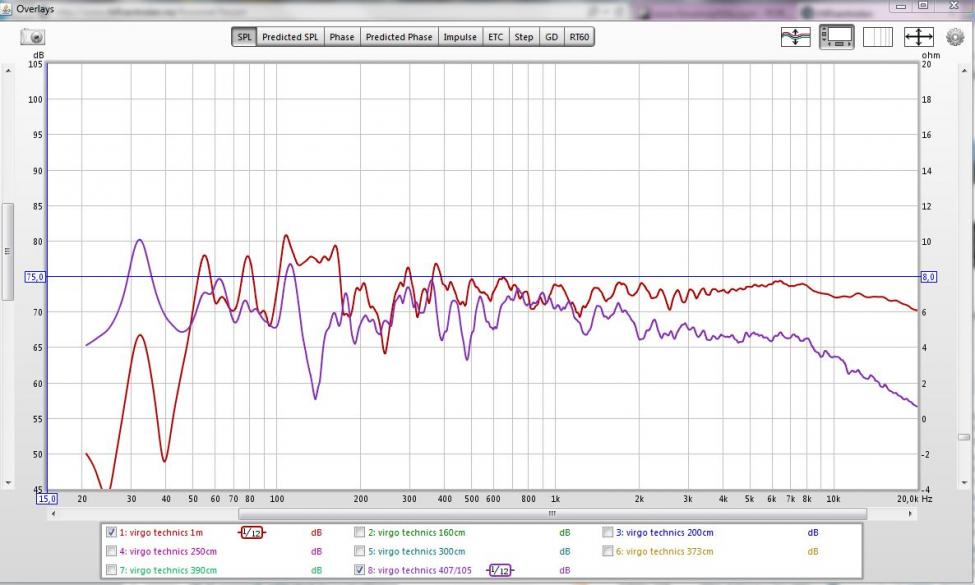The image size is (975, 585).
Task: Open the Predicted Phase tab
Action: [399, 37]
